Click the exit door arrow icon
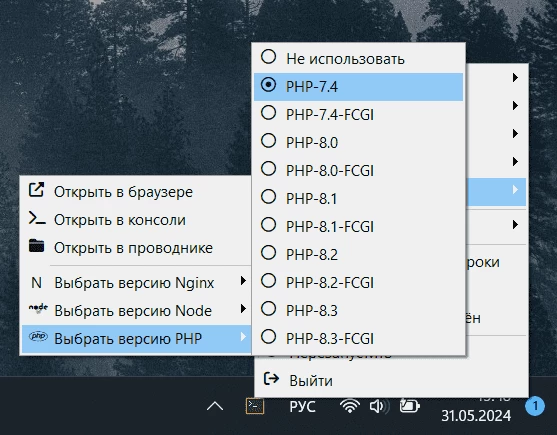Viewport: 557px width, 435px height. [272, 379]
